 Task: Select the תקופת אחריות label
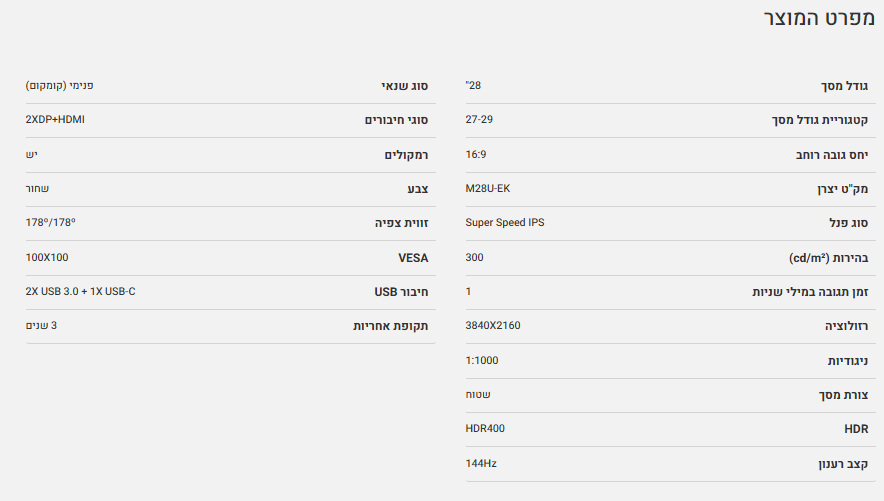coord(390,327)
